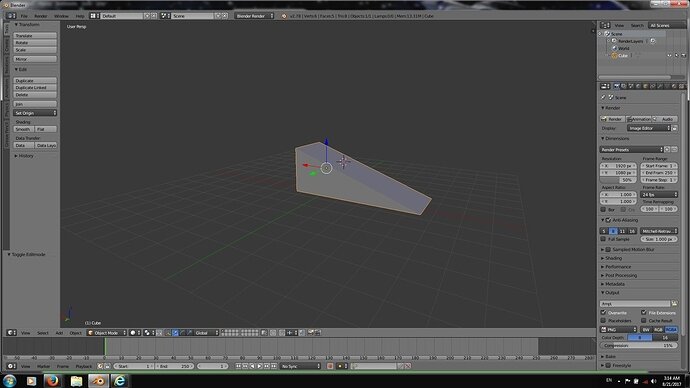Toggle the File Extensions checkbox

(644, 312)
